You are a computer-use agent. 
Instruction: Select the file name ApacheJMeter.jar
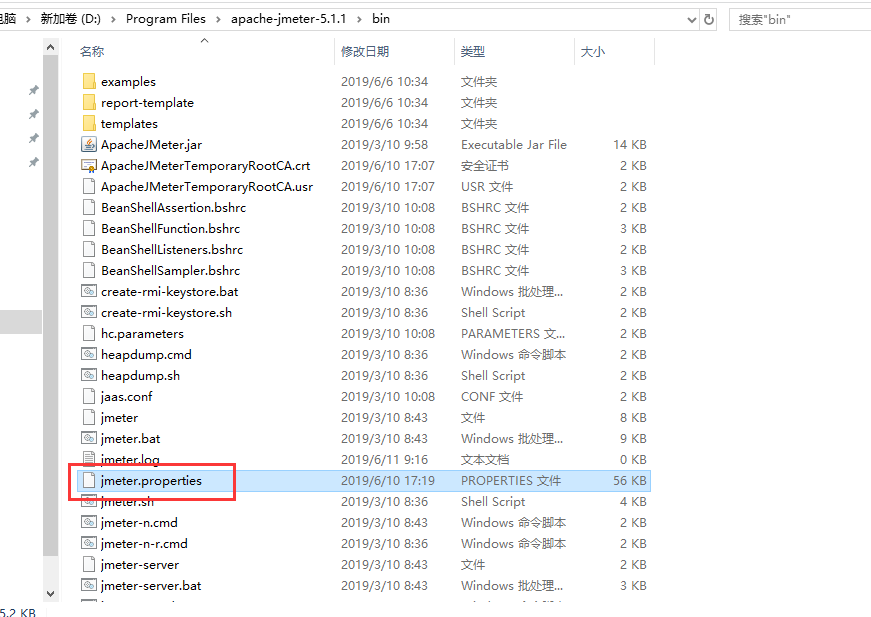(152, 144)
